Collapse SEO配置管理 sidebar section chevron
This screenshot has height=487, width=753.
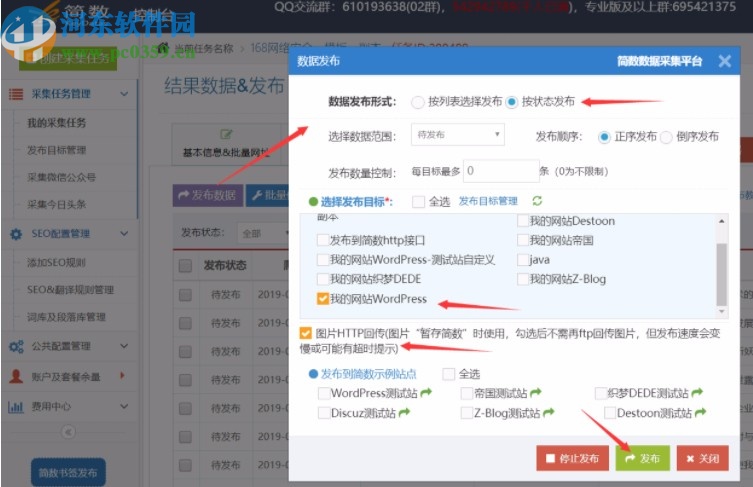(124, 234)
